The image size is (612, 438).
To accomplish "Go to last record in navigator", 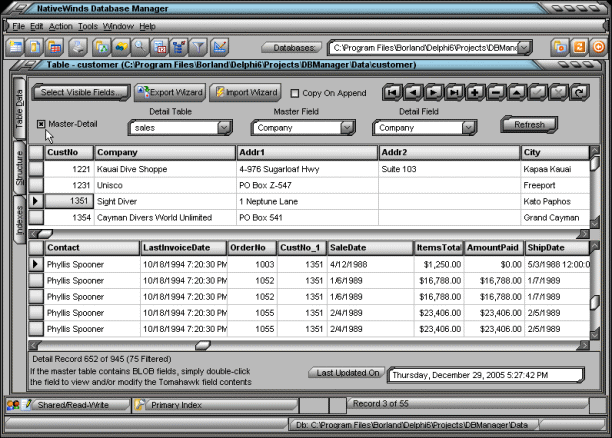I will (x=454, y=92).
